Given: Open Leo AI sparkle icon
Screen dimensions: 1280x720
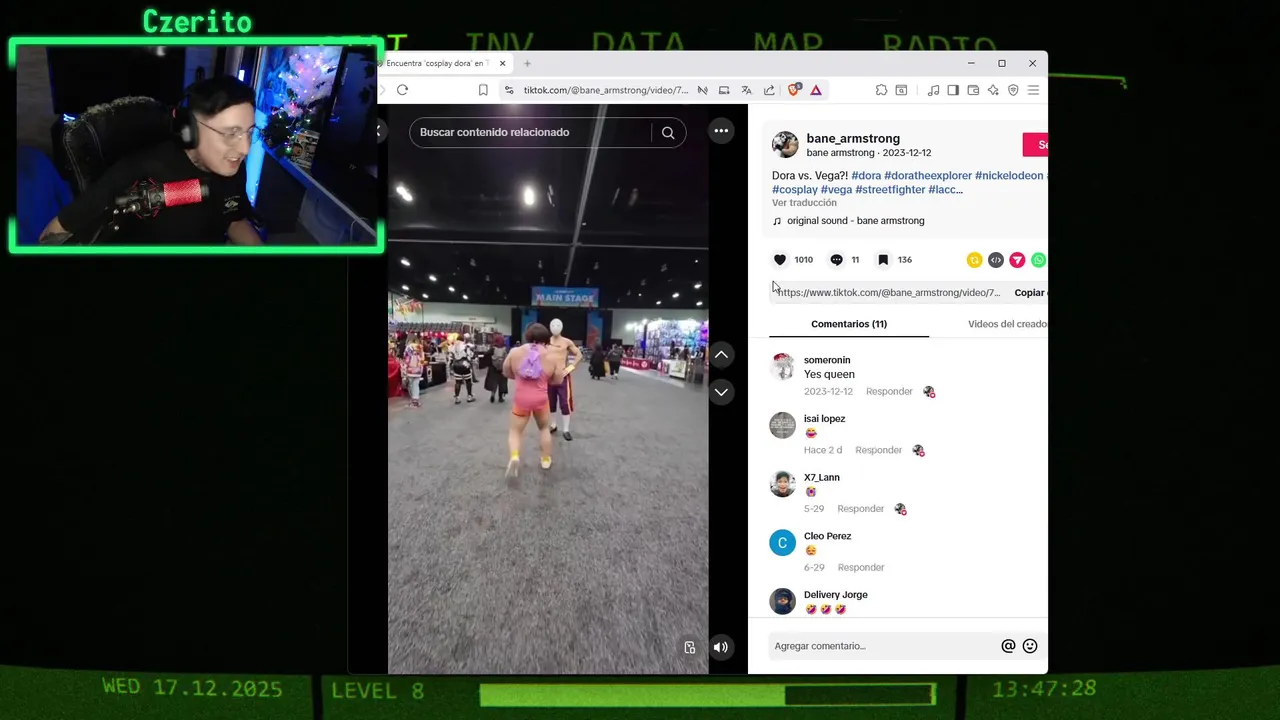Looking at the screenshot, I should (993, 90).
